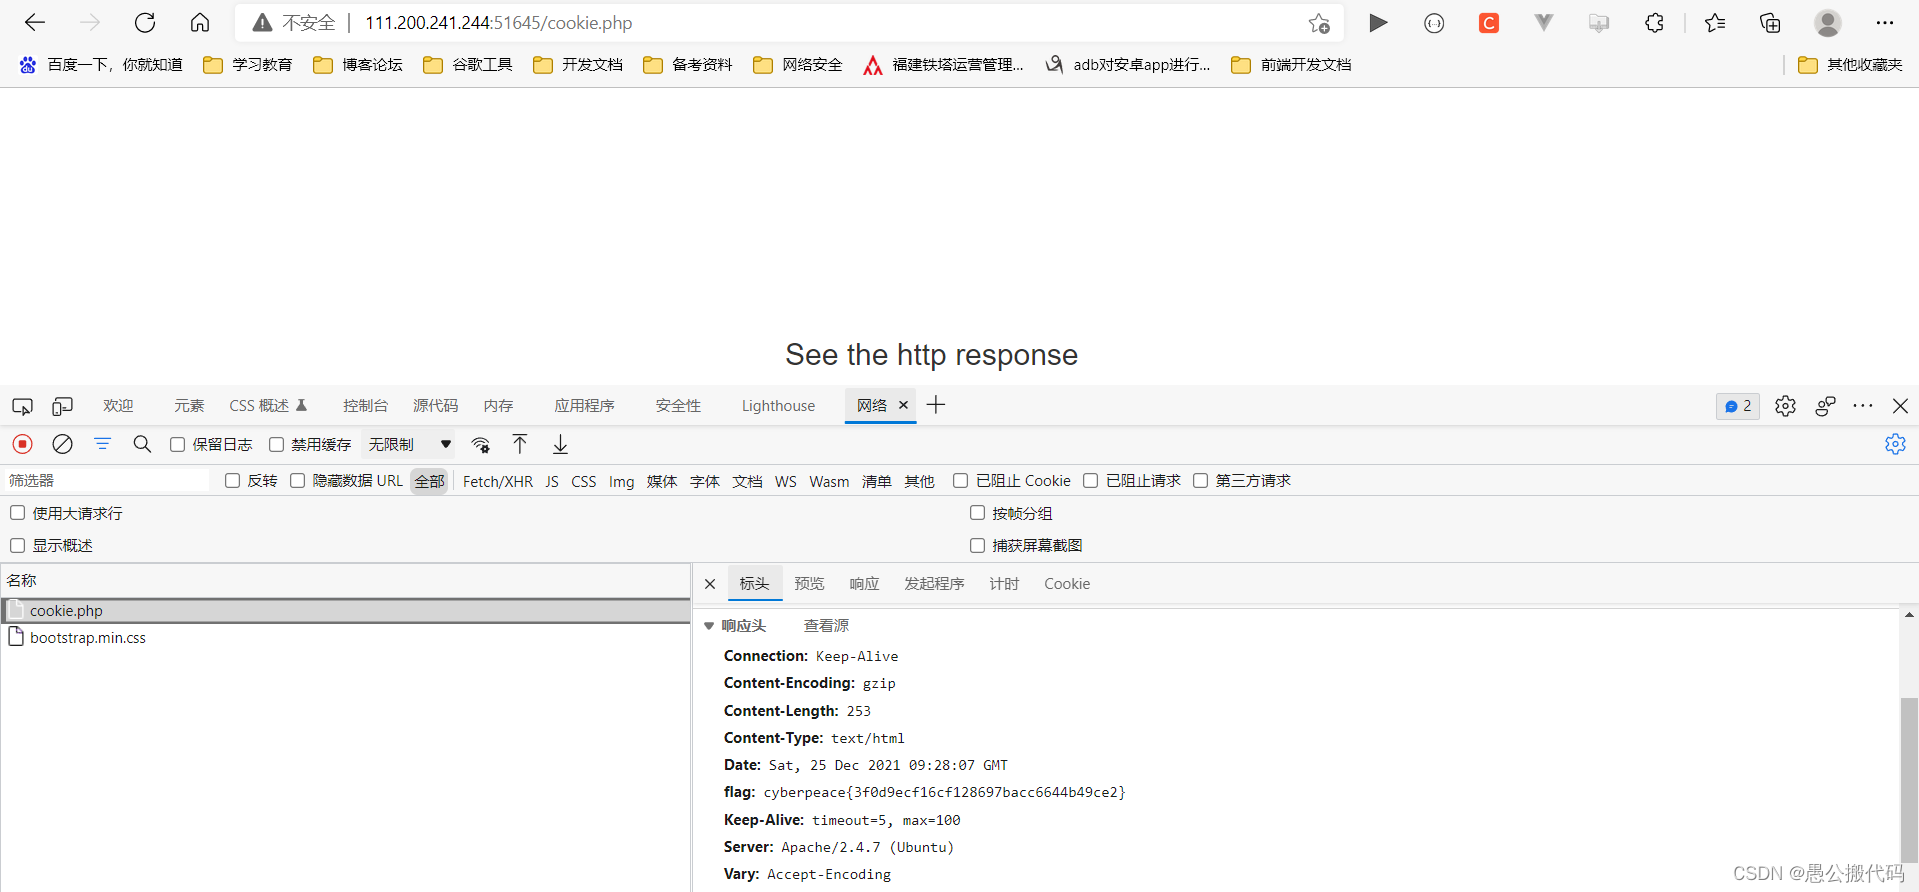Viewport: 1919px width, 892px height.
Task: Clear the network log
Action: (62, 444)
